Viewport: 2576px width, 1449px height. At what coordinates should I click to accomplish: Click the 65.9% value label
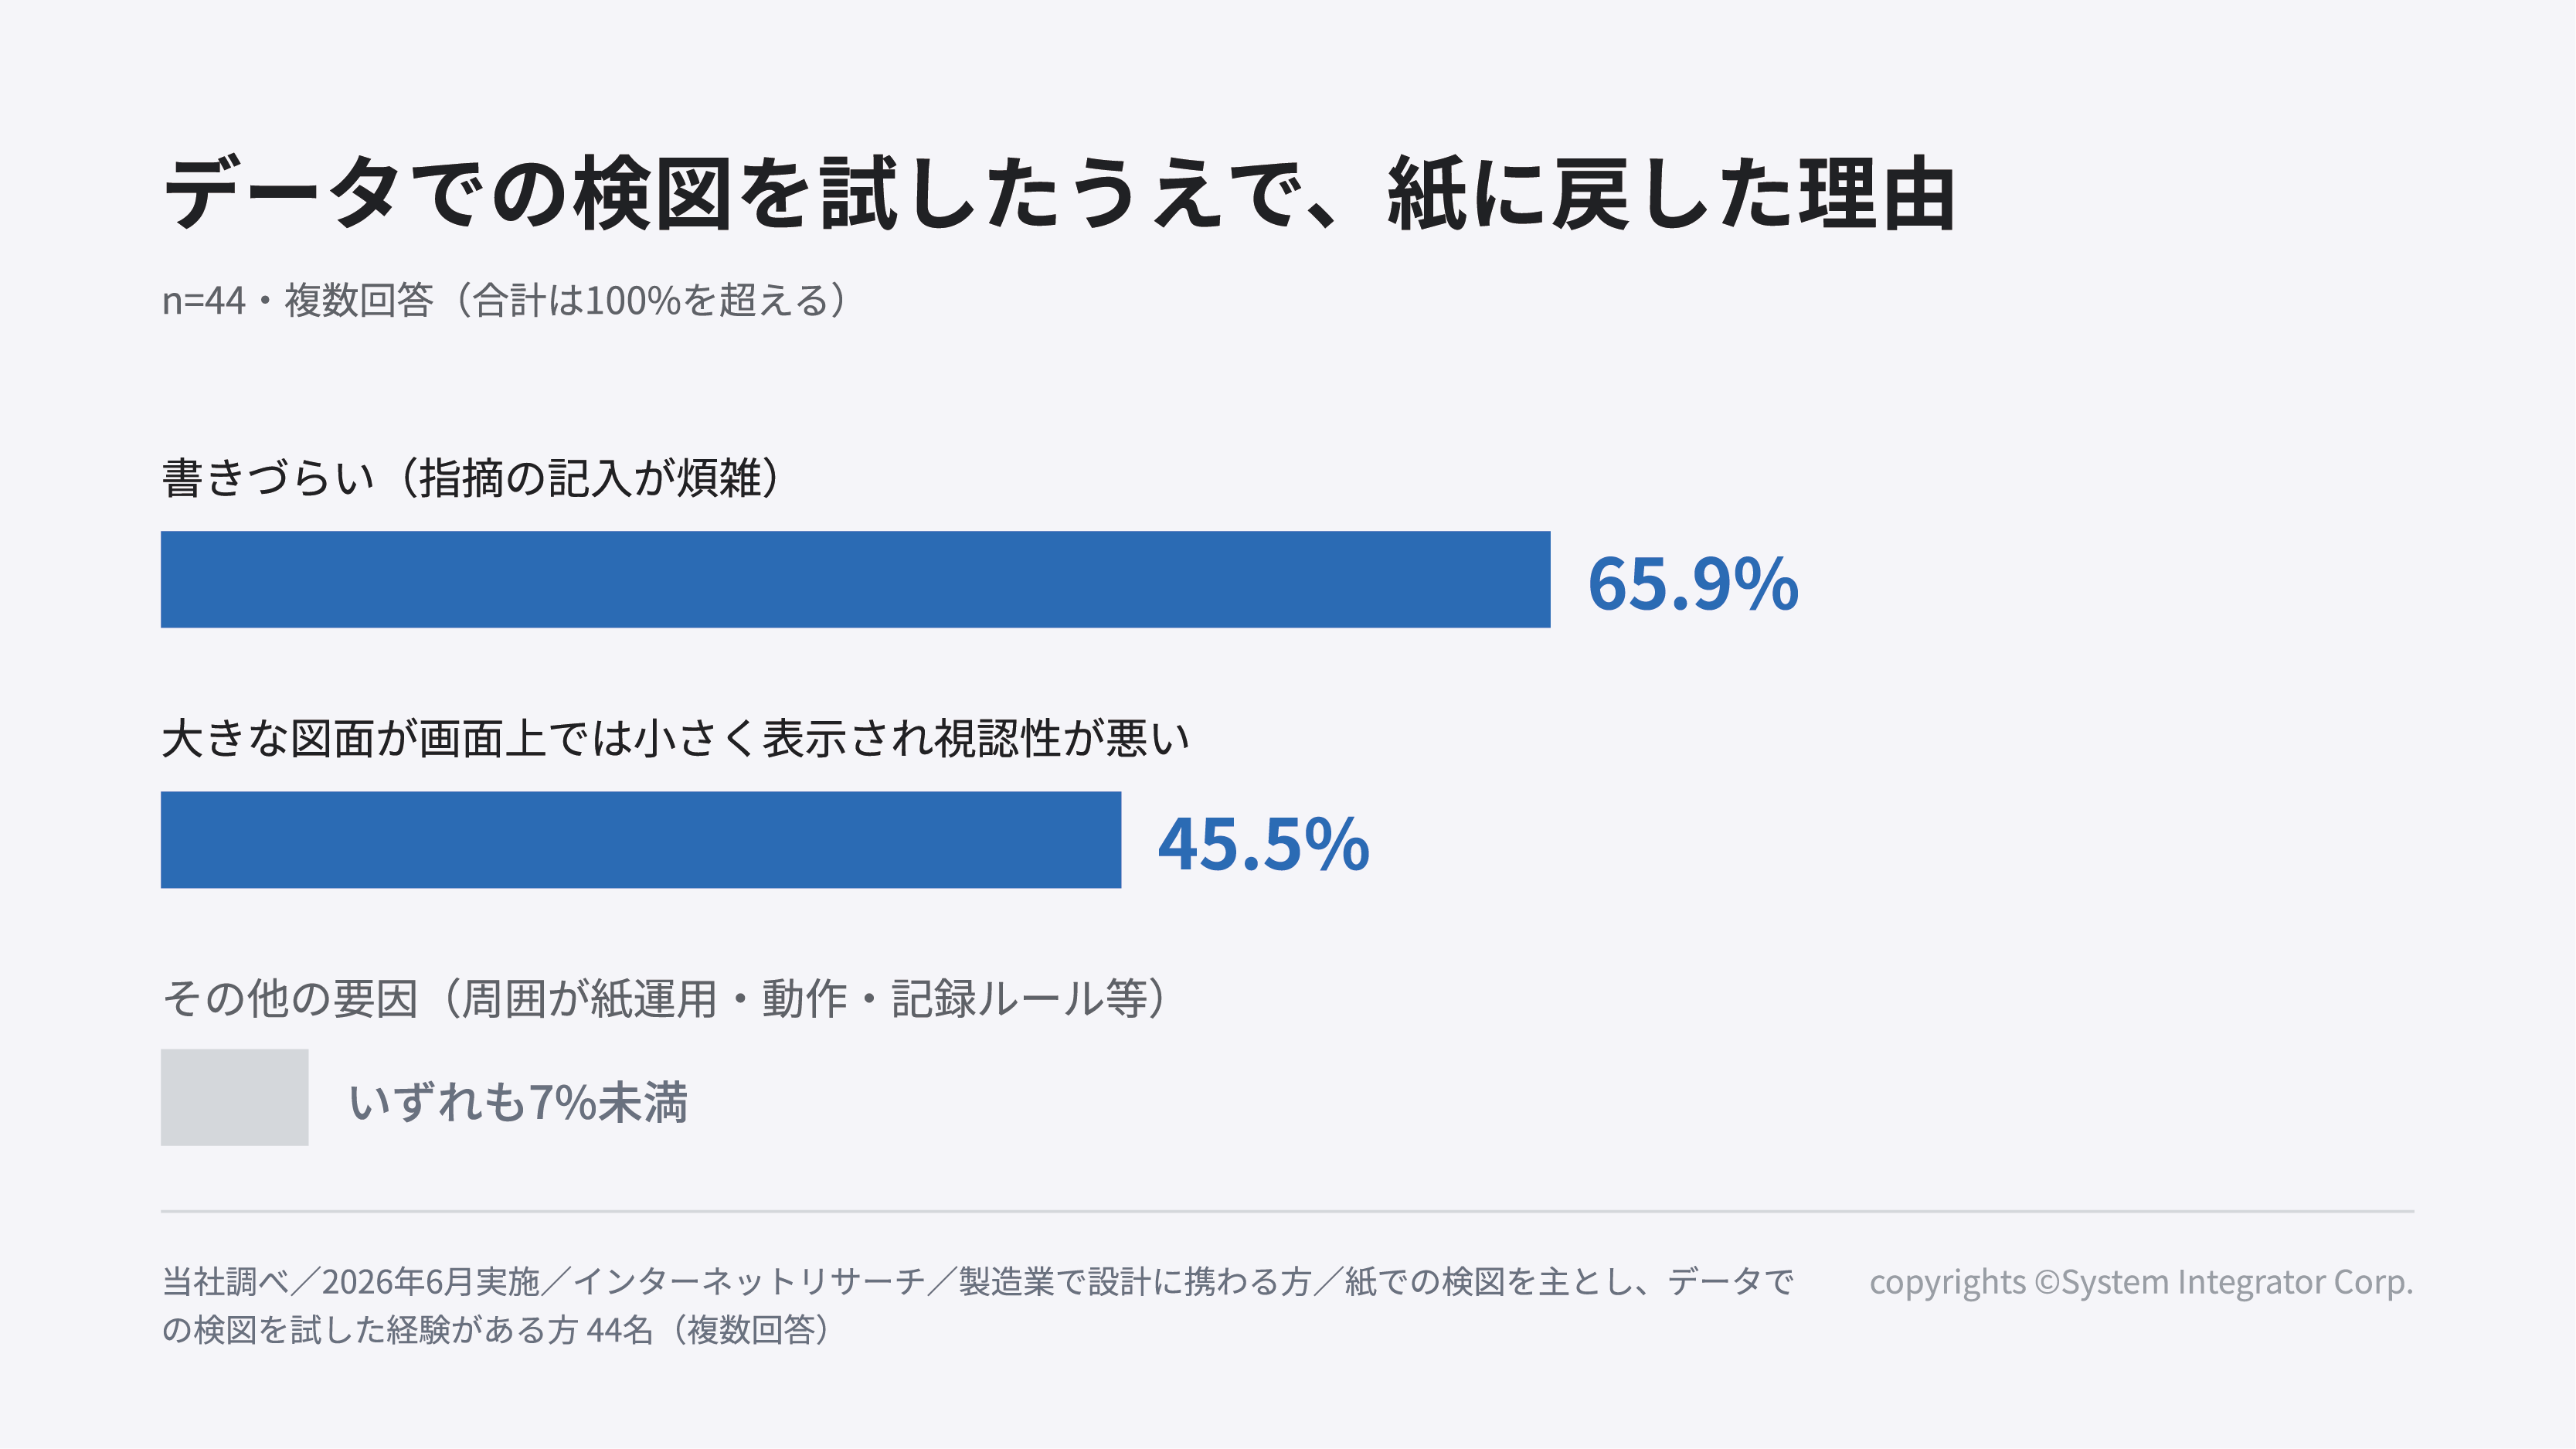click(x=1693, y=583)
